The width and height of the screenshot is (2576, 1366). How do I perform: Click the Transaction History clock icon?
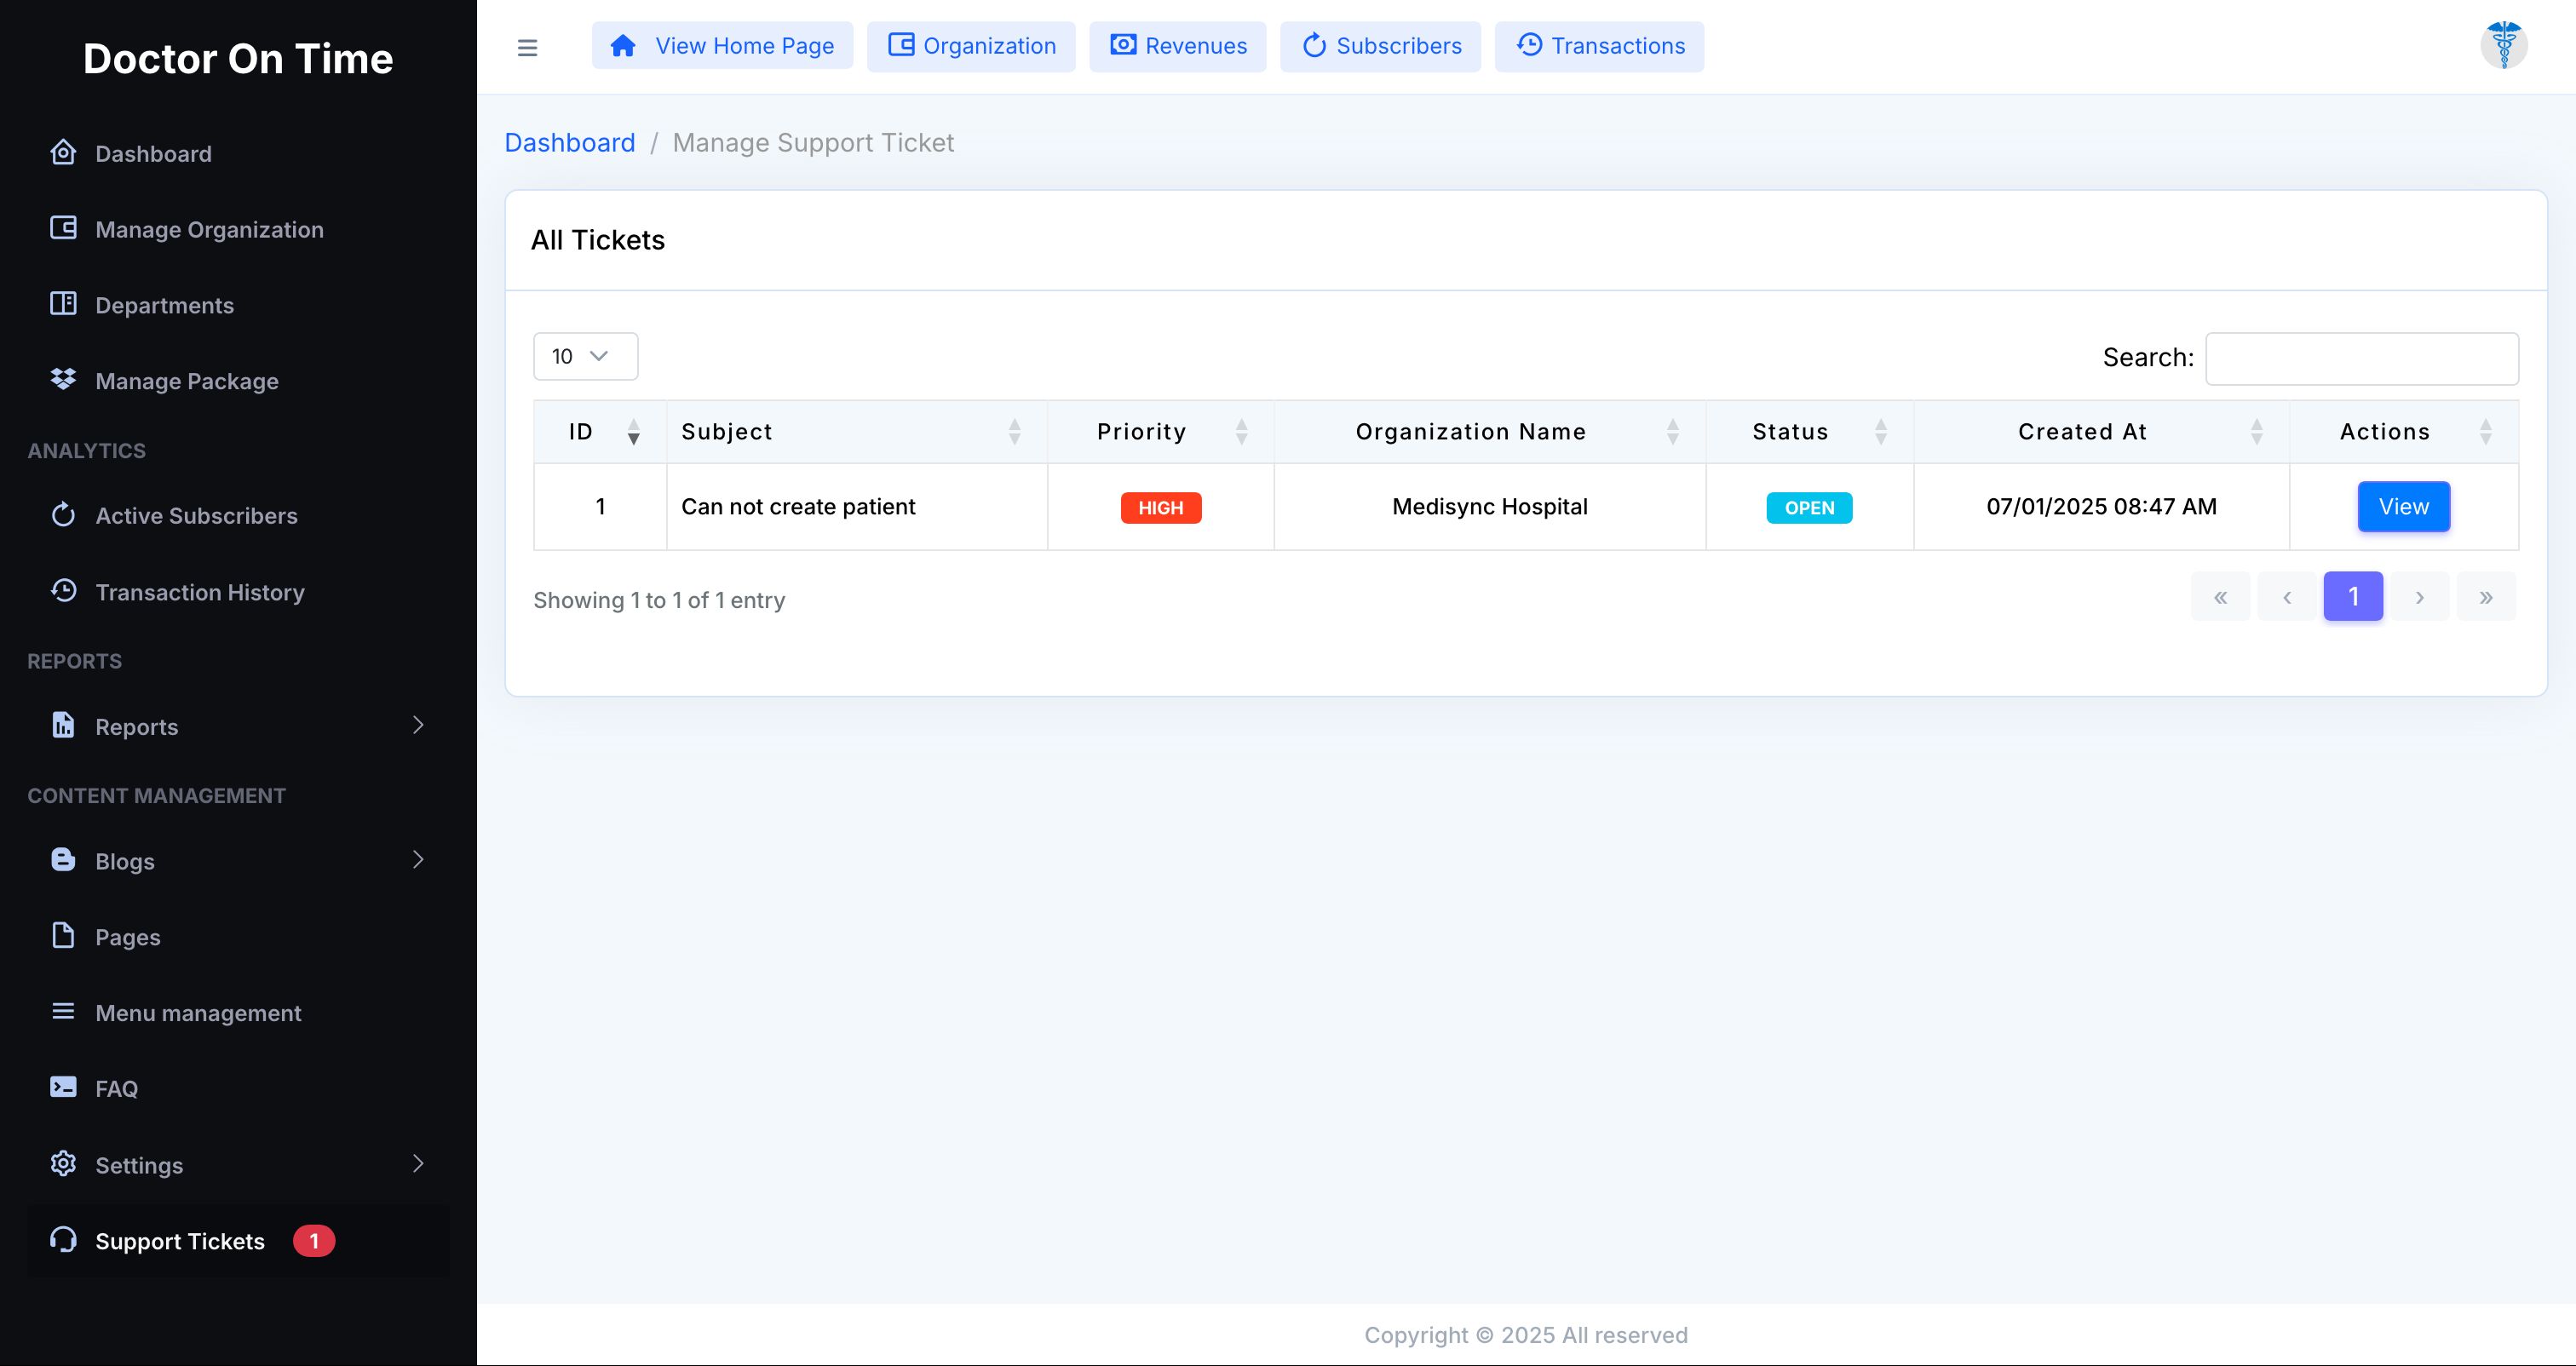click(63, 590)
